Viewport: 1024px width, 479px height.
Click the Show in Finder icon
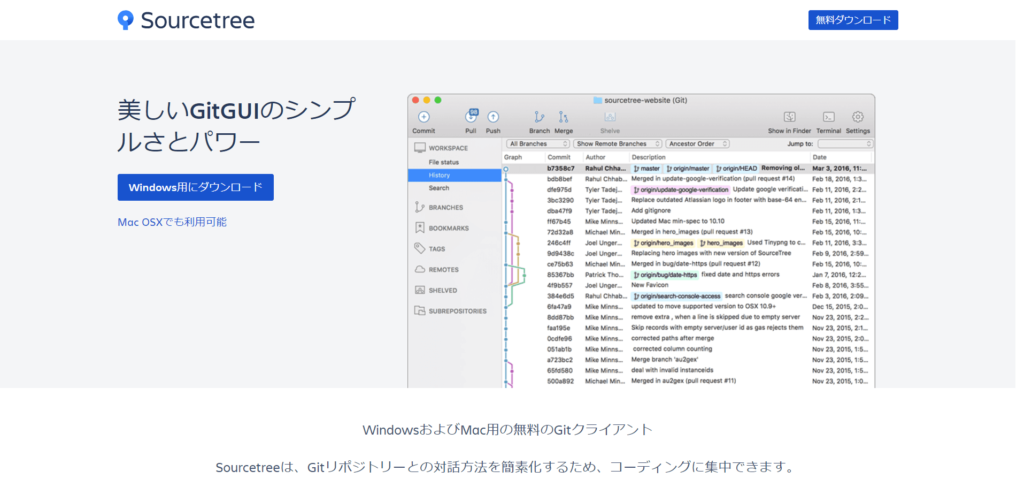(790, 117)
